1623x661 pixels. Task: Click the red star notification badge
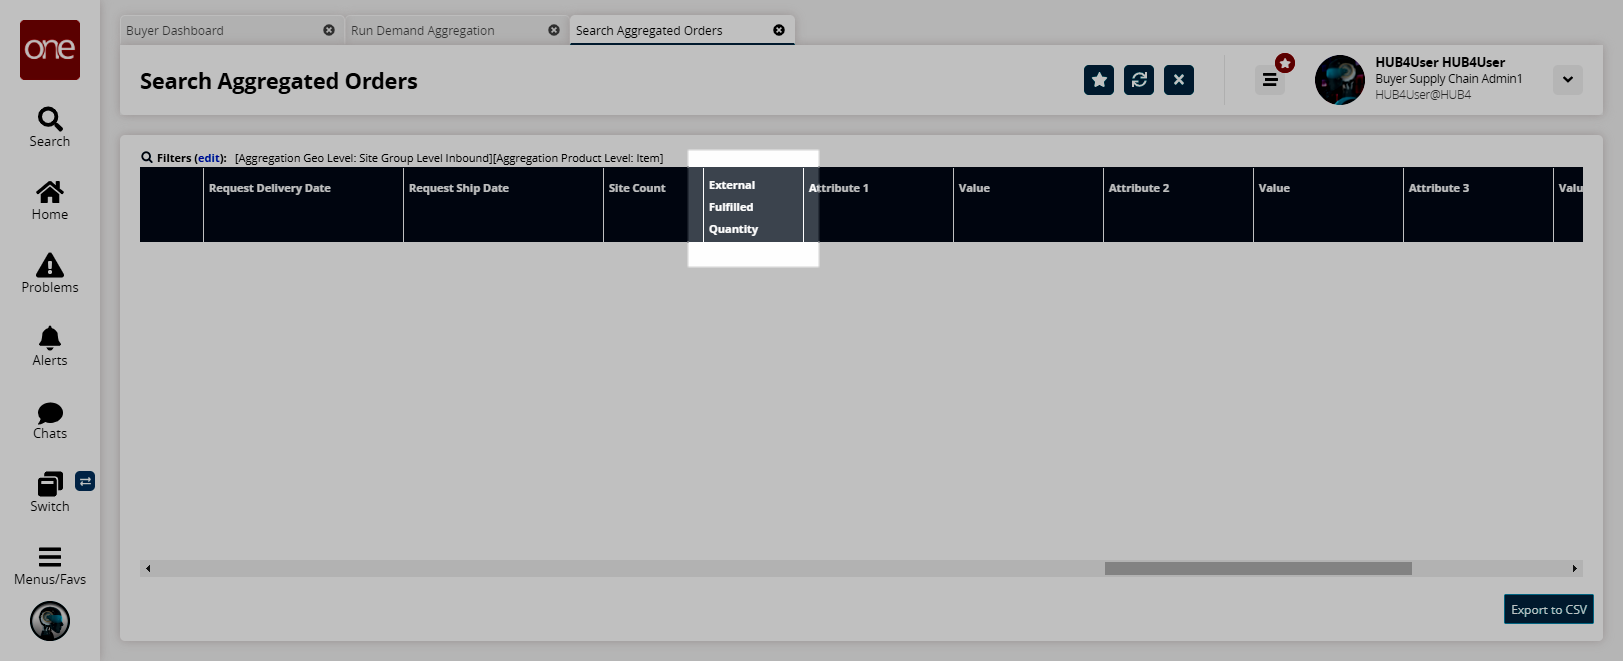point(1285,63)
